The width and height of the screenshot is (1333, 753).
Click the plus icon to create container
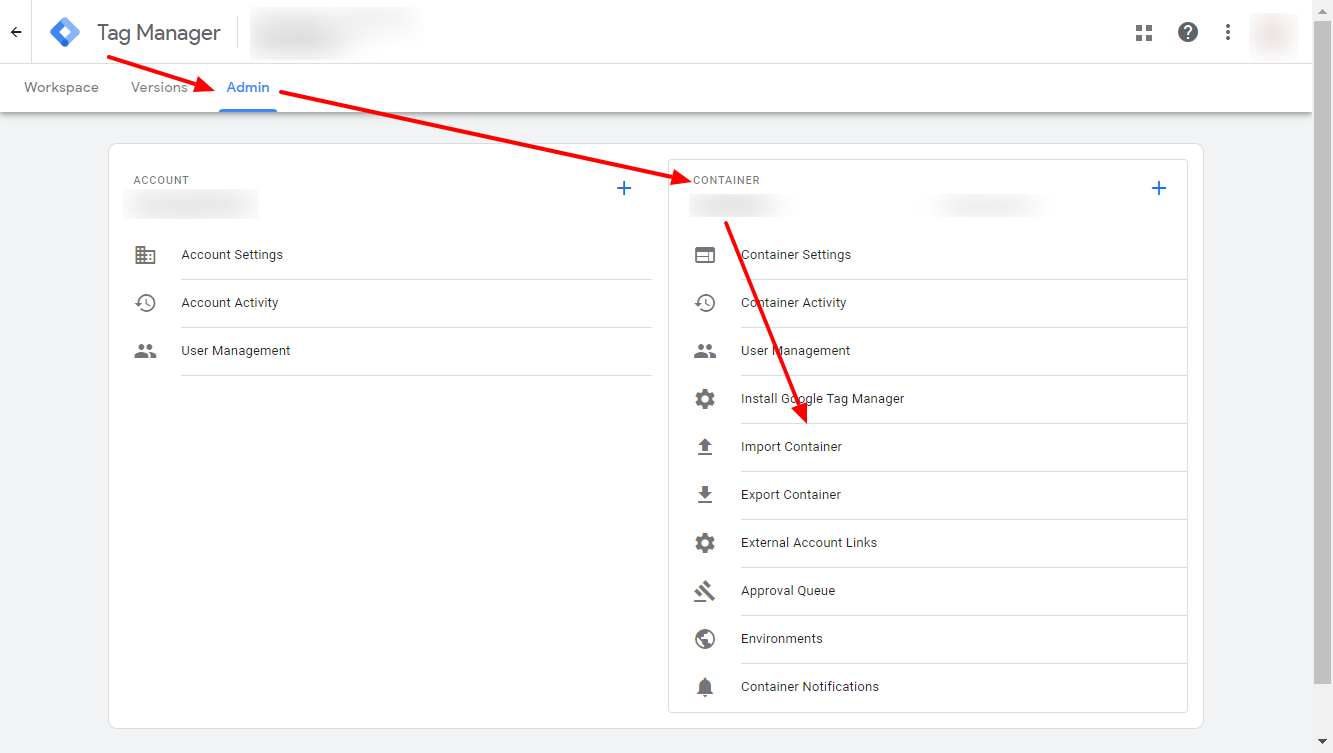[x=1158, y=188]
